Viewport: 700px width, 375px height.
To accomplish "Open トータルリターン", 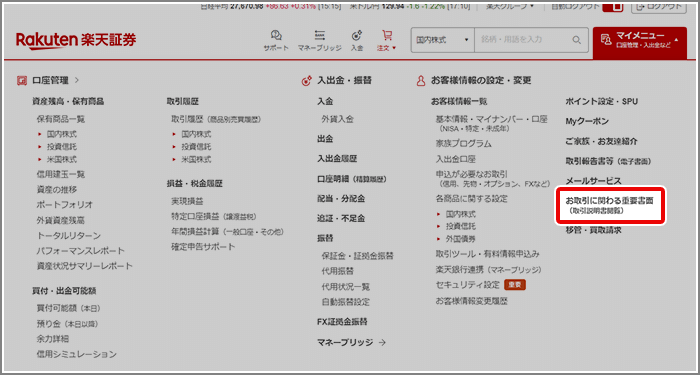I will point(69,235).
